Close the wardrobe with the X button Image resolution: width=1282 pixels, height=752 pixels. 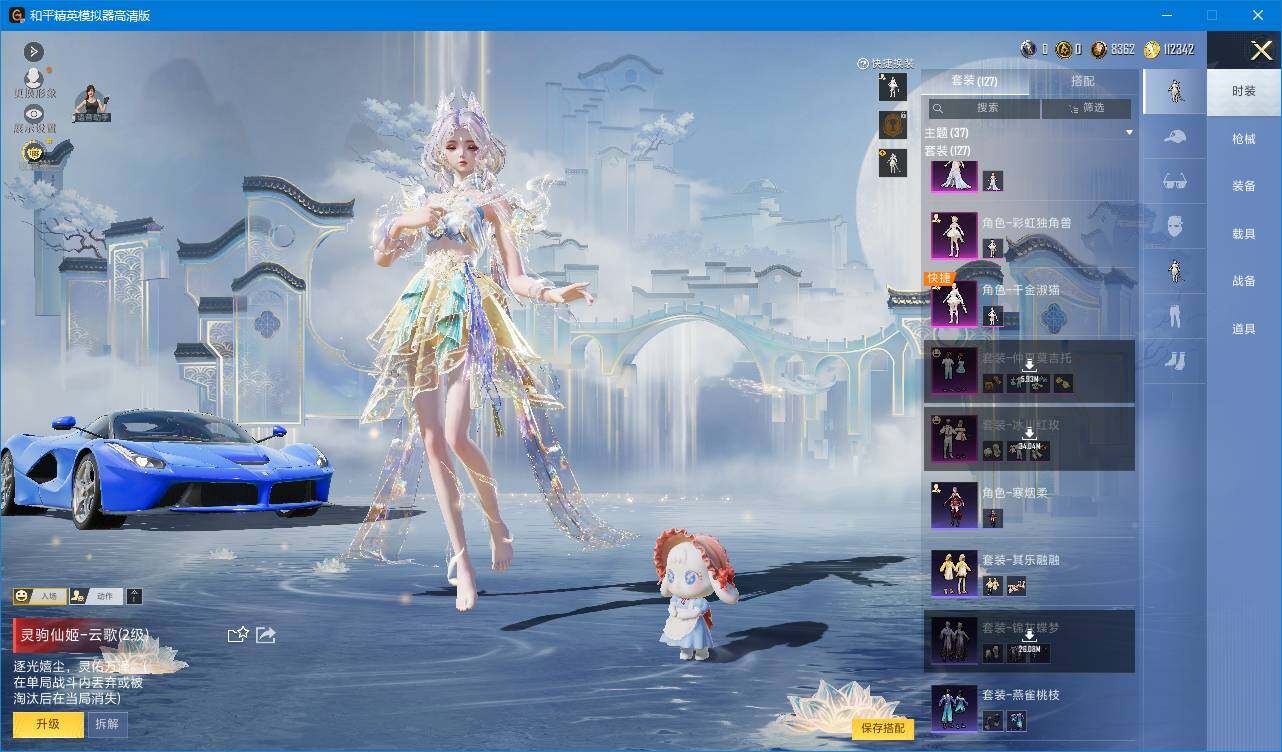(1261, 50)
